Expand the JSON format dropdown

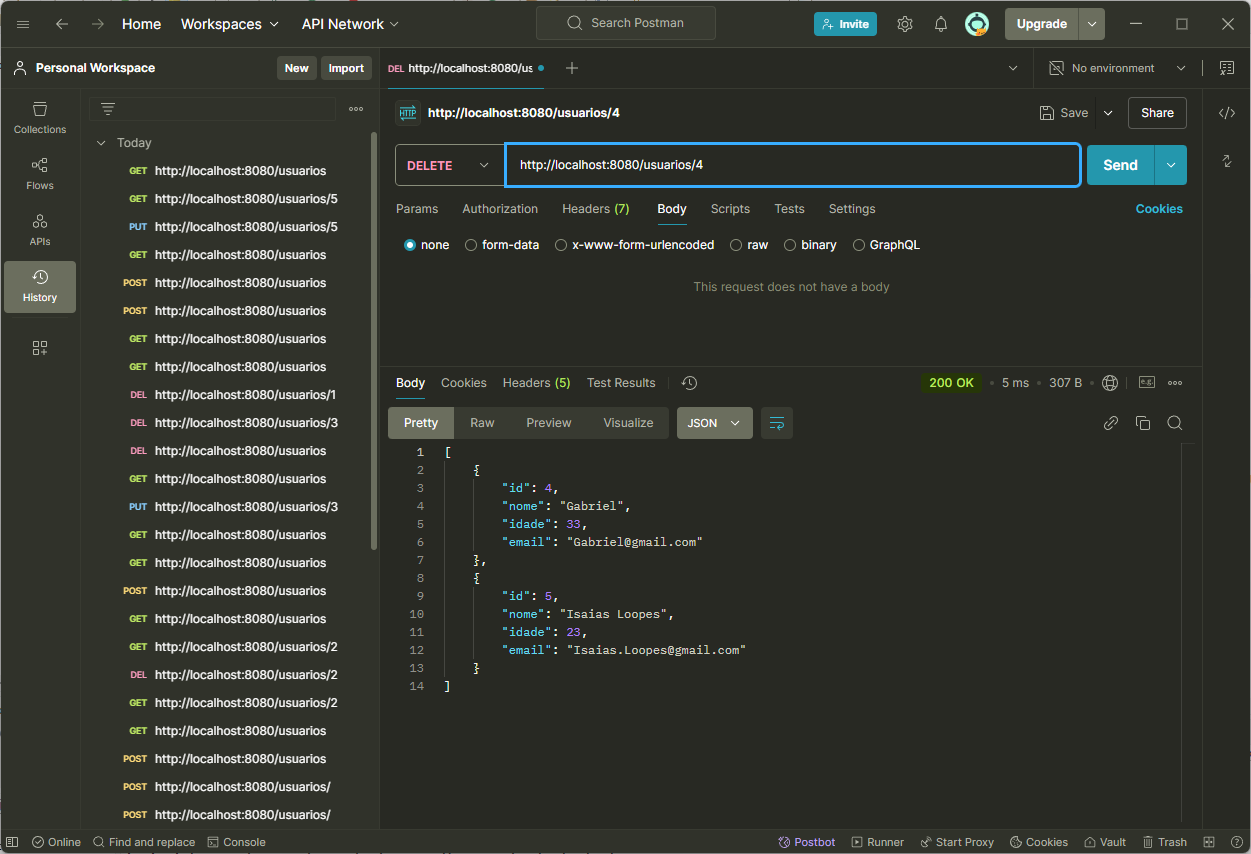(x=714, y=423)
